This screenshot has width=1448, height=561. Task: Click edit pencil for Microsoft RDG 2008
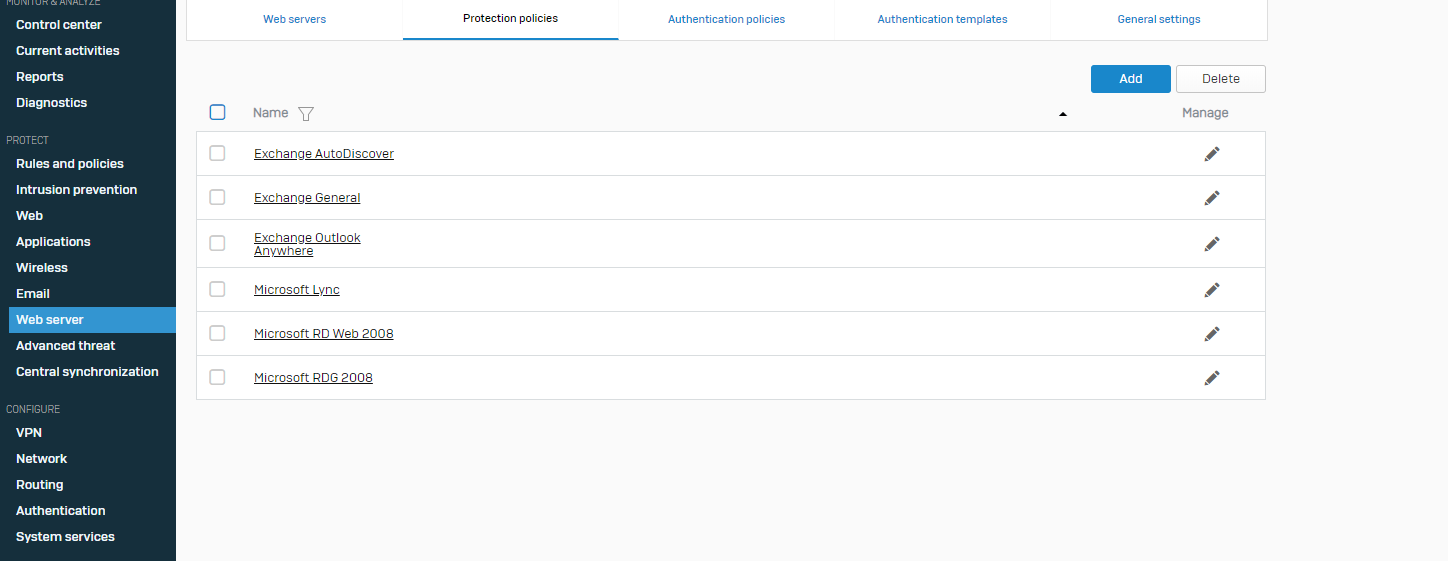(1212, 378)
